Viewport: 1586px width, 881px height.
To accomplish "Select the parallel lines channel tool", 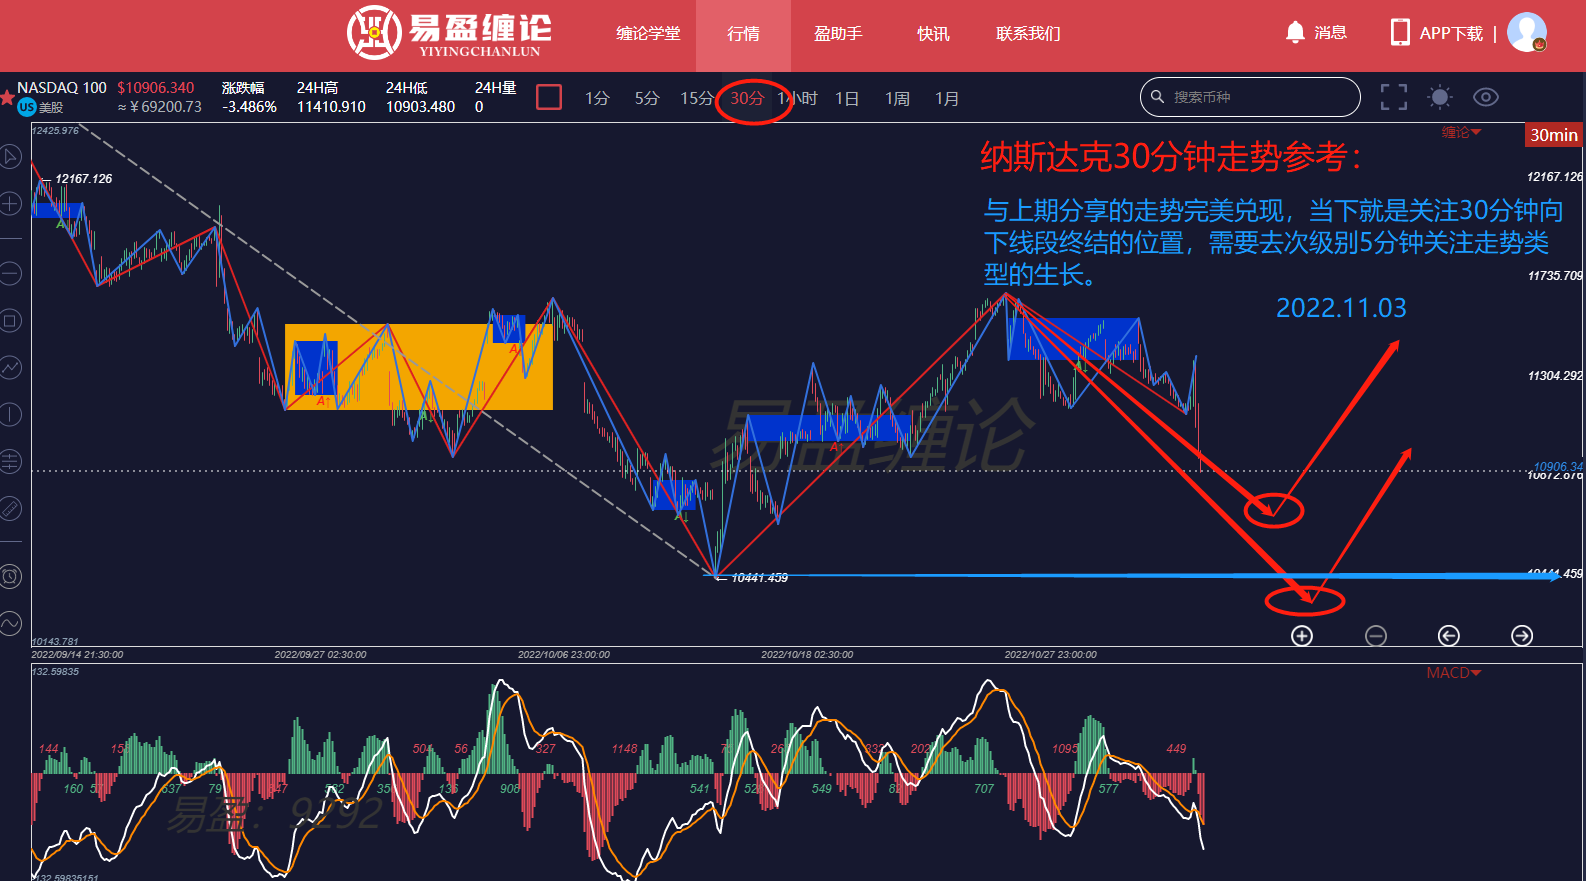I will 10,461.
